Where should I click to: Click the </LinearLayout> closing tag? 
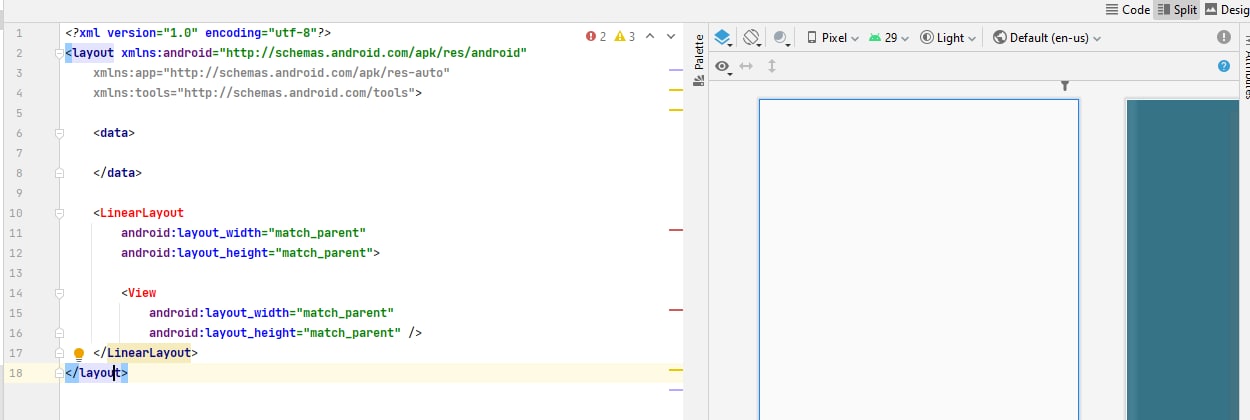tap(145, 352)
